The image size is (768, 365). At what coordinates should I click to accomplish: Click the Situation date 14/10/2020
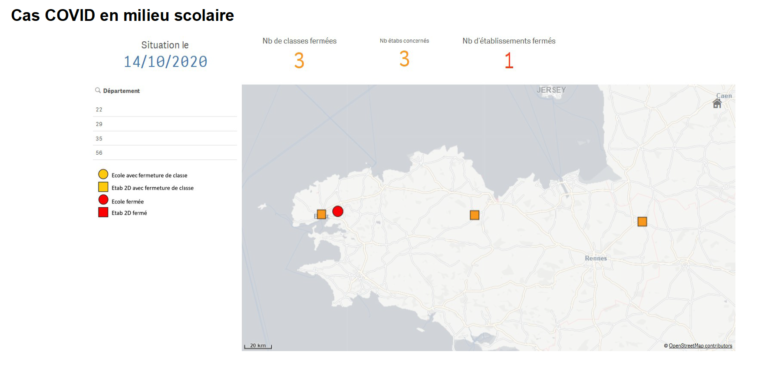(x=165, y=62)
